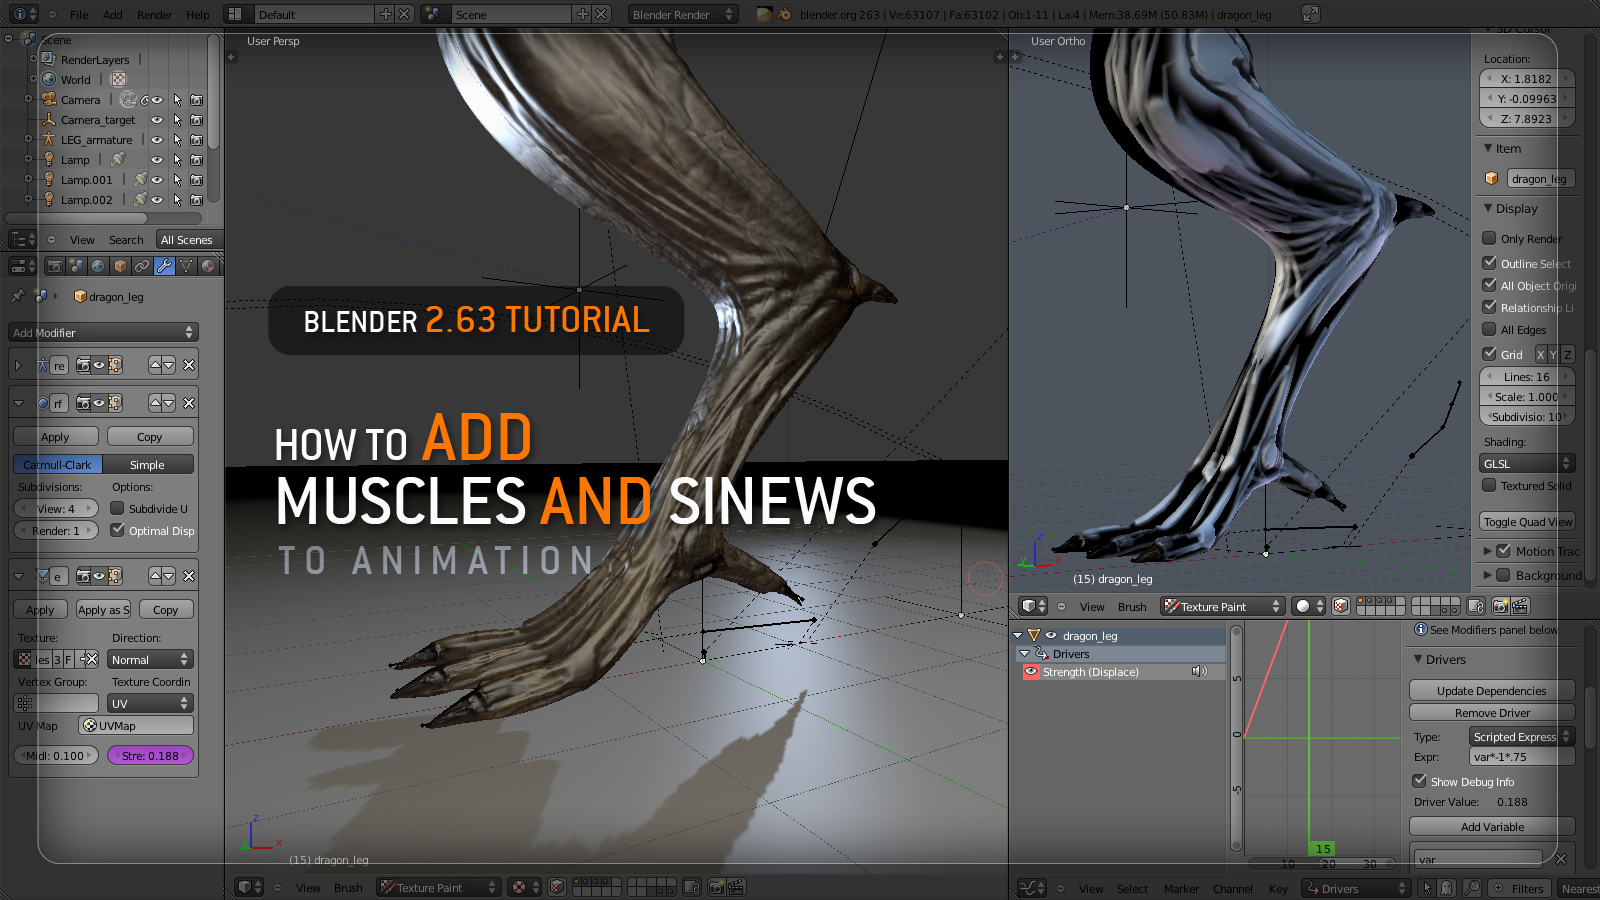
Task: Toggle edit-mode display on 'rf' modifier
Action: [x=115, y=403]
